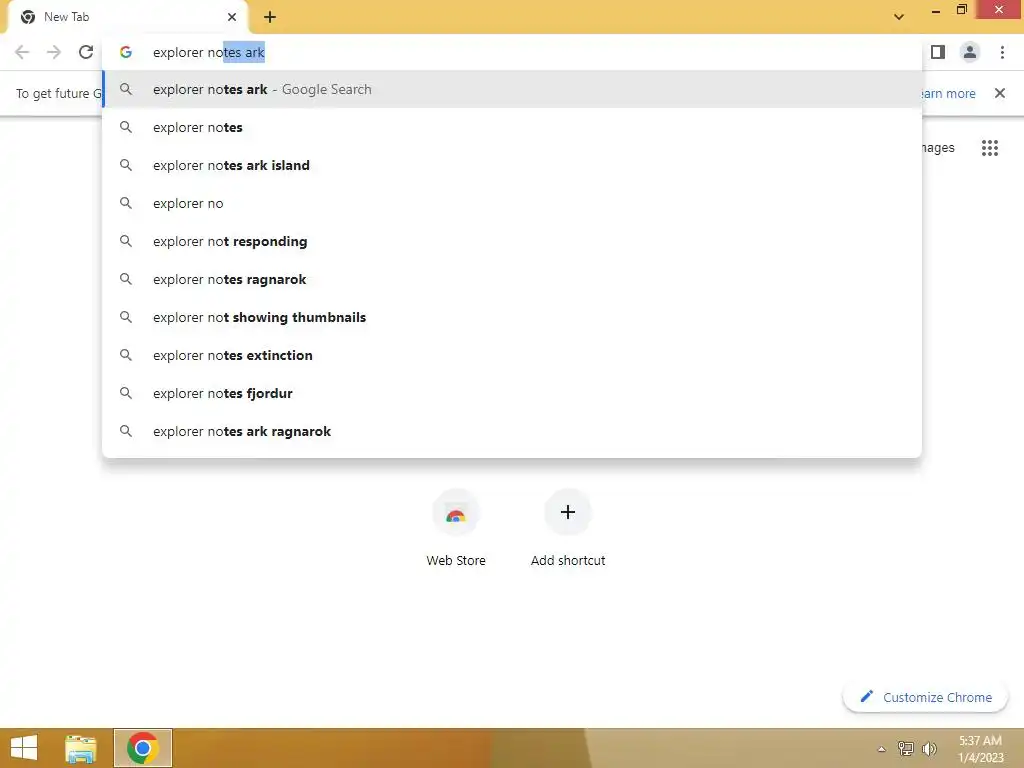Open a new tab with the plus button
The height and width of the screenshot is (768, 1024).
tap(270, 17)
